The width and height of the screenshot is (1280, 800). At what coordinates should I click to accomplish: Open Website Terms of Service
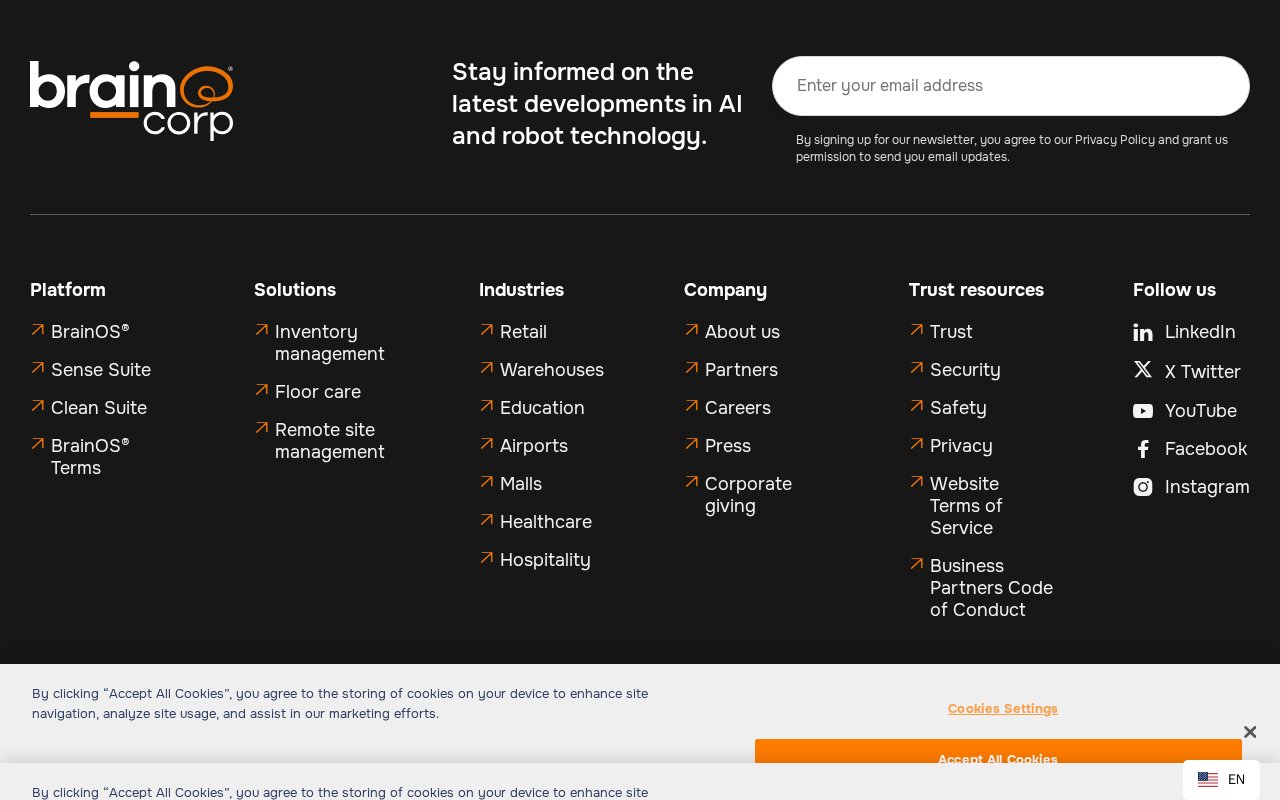pyautogui.click(x=966, y=506)
